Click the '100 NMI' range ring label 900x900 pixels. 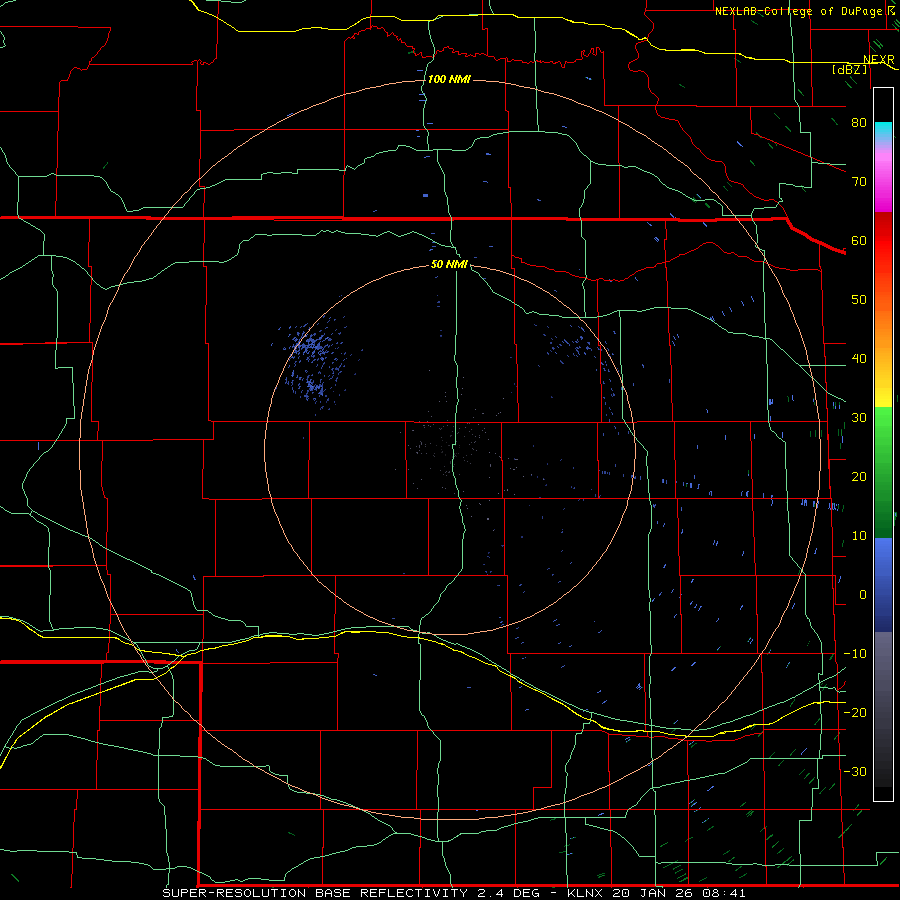click(449, 79)
